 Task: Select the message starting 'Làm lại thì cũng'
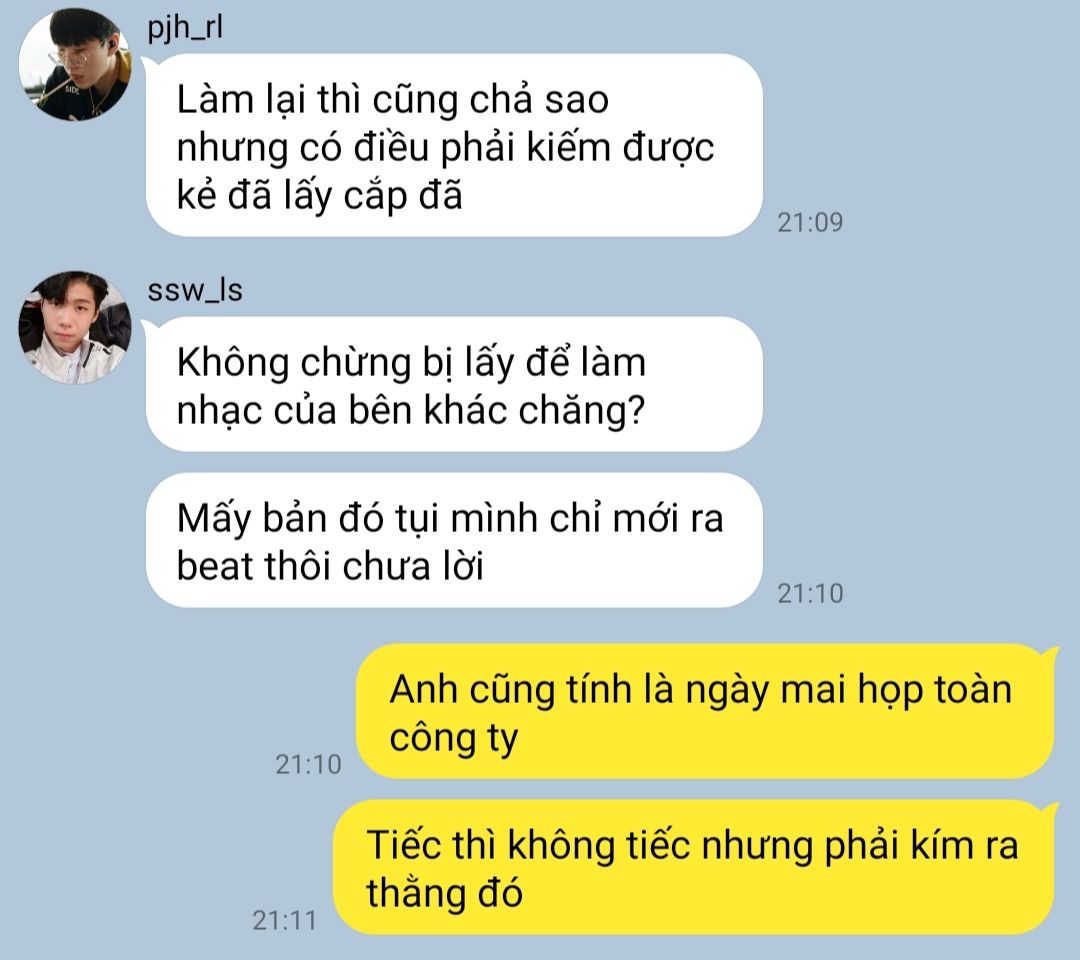(454, 145)
